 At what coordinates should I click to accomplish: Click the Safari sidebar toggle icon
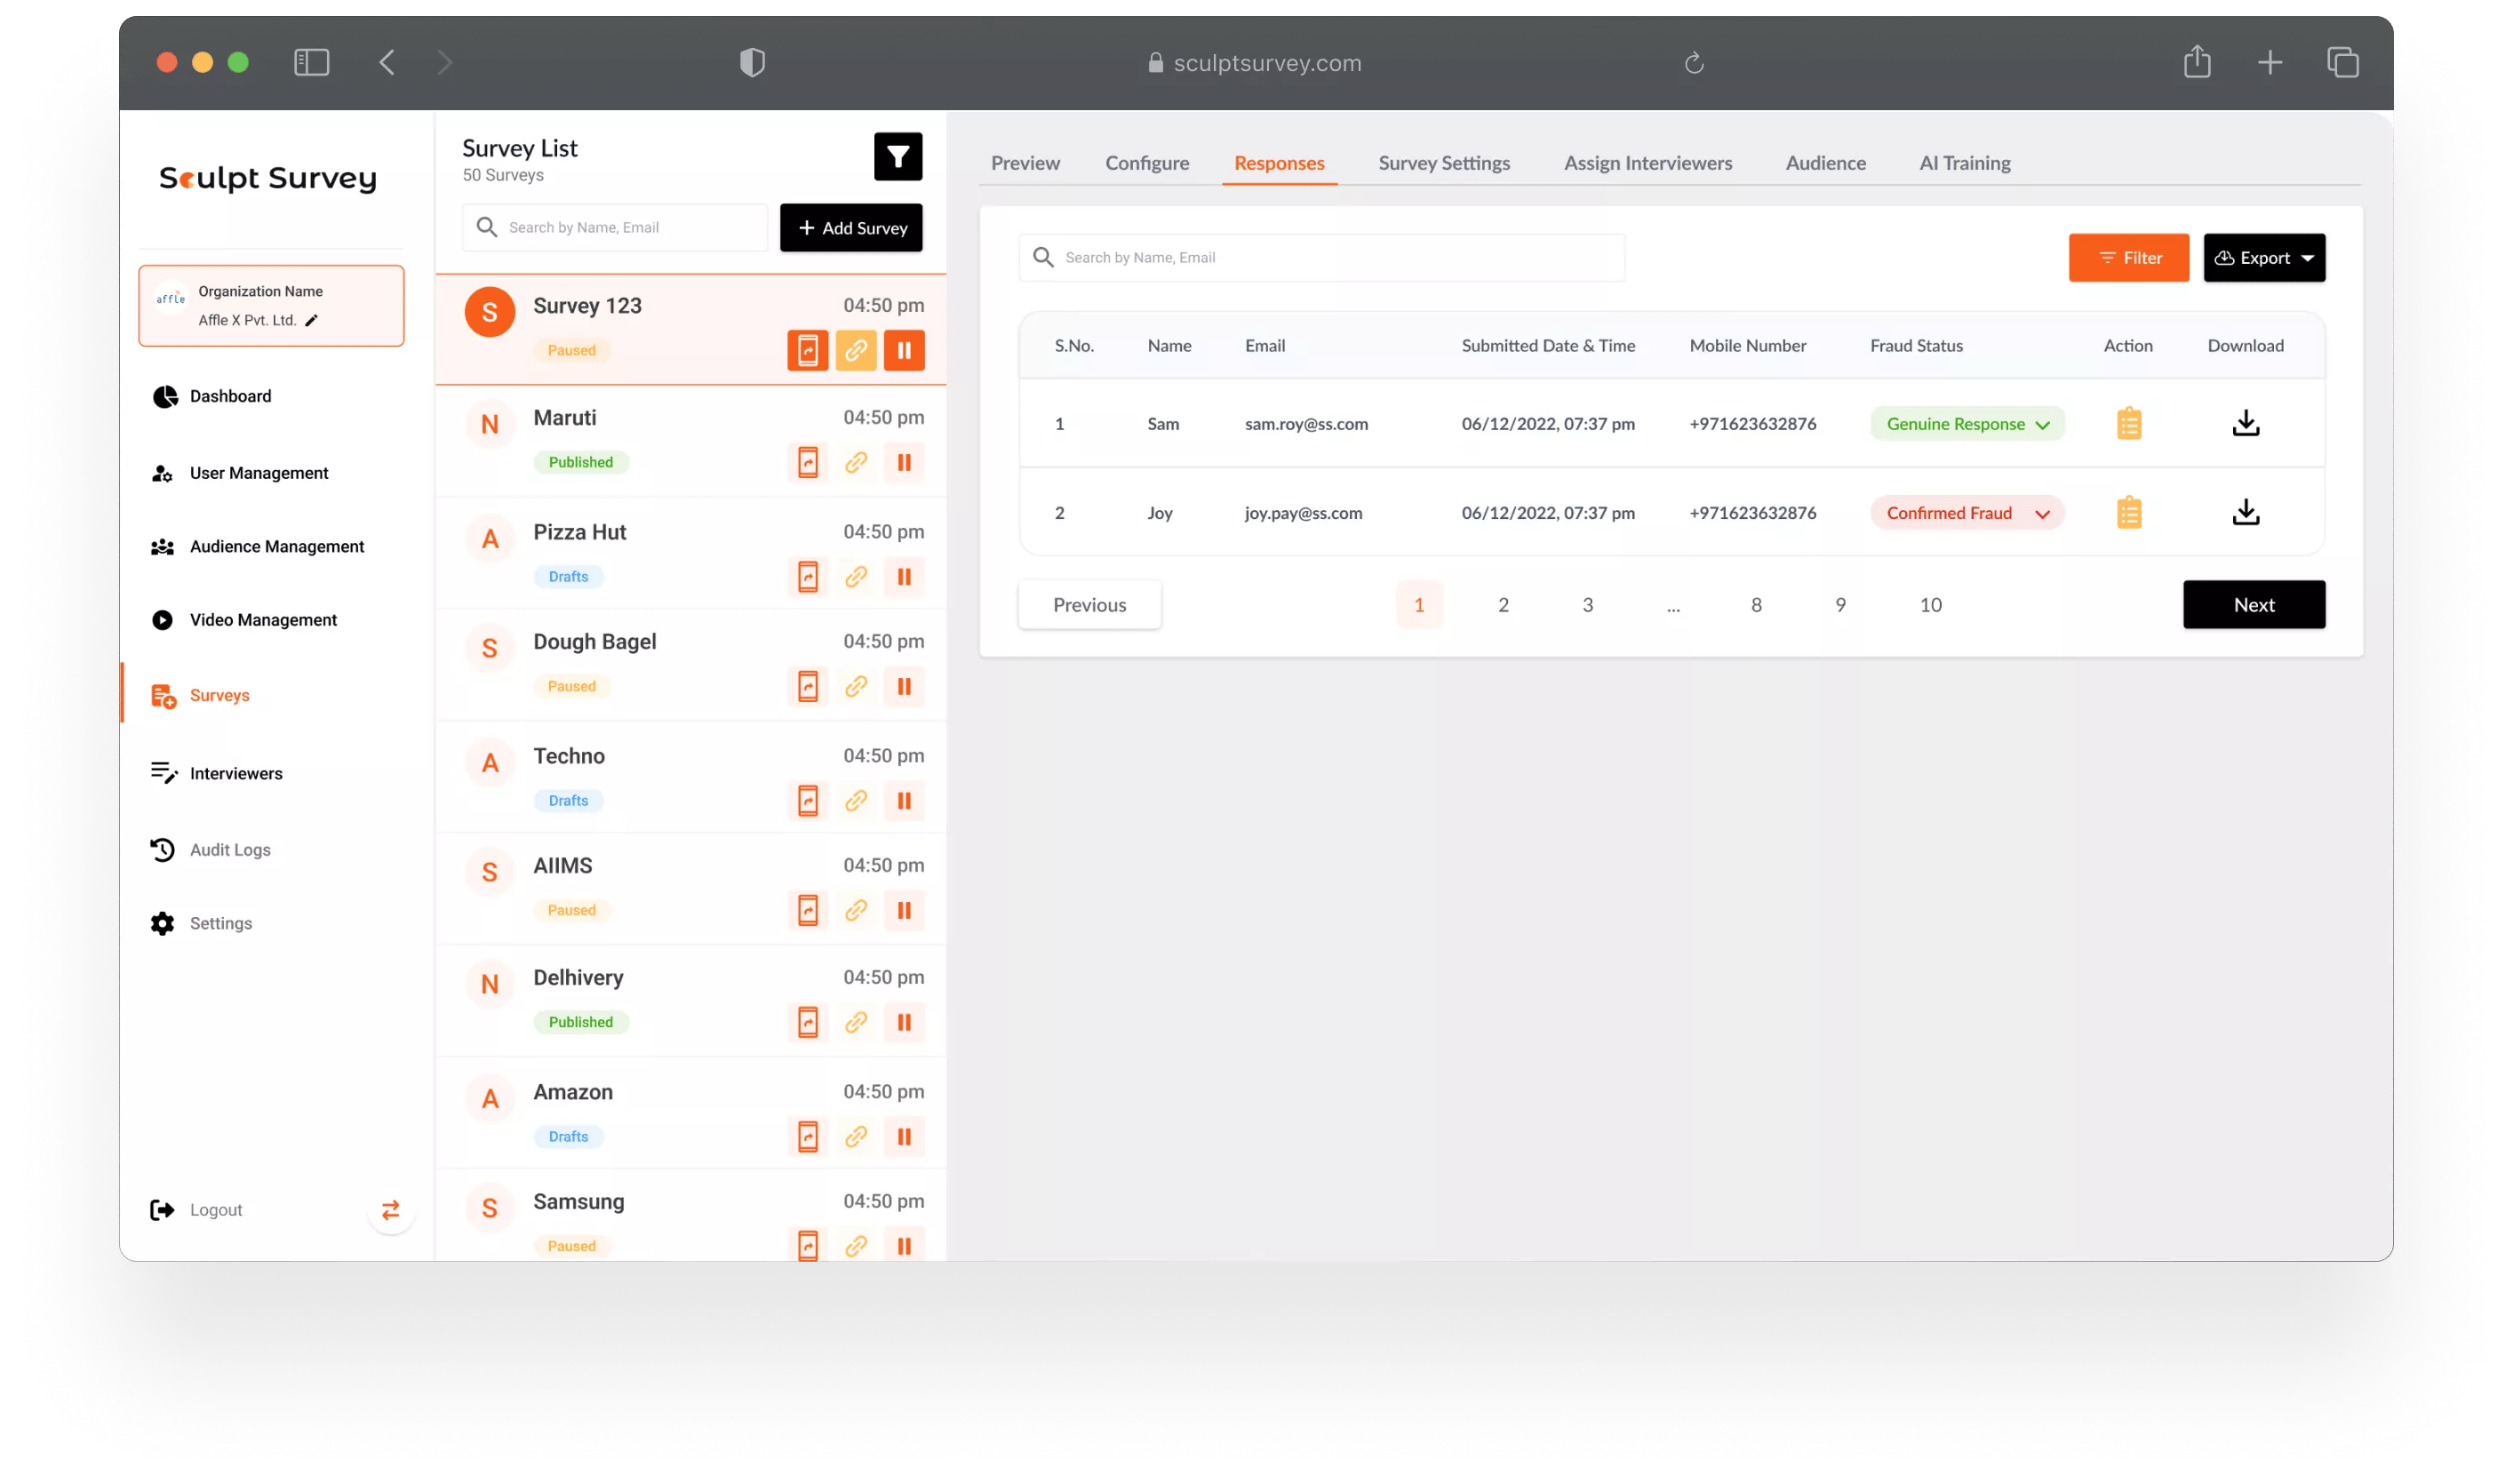click(x=311, y=63)
